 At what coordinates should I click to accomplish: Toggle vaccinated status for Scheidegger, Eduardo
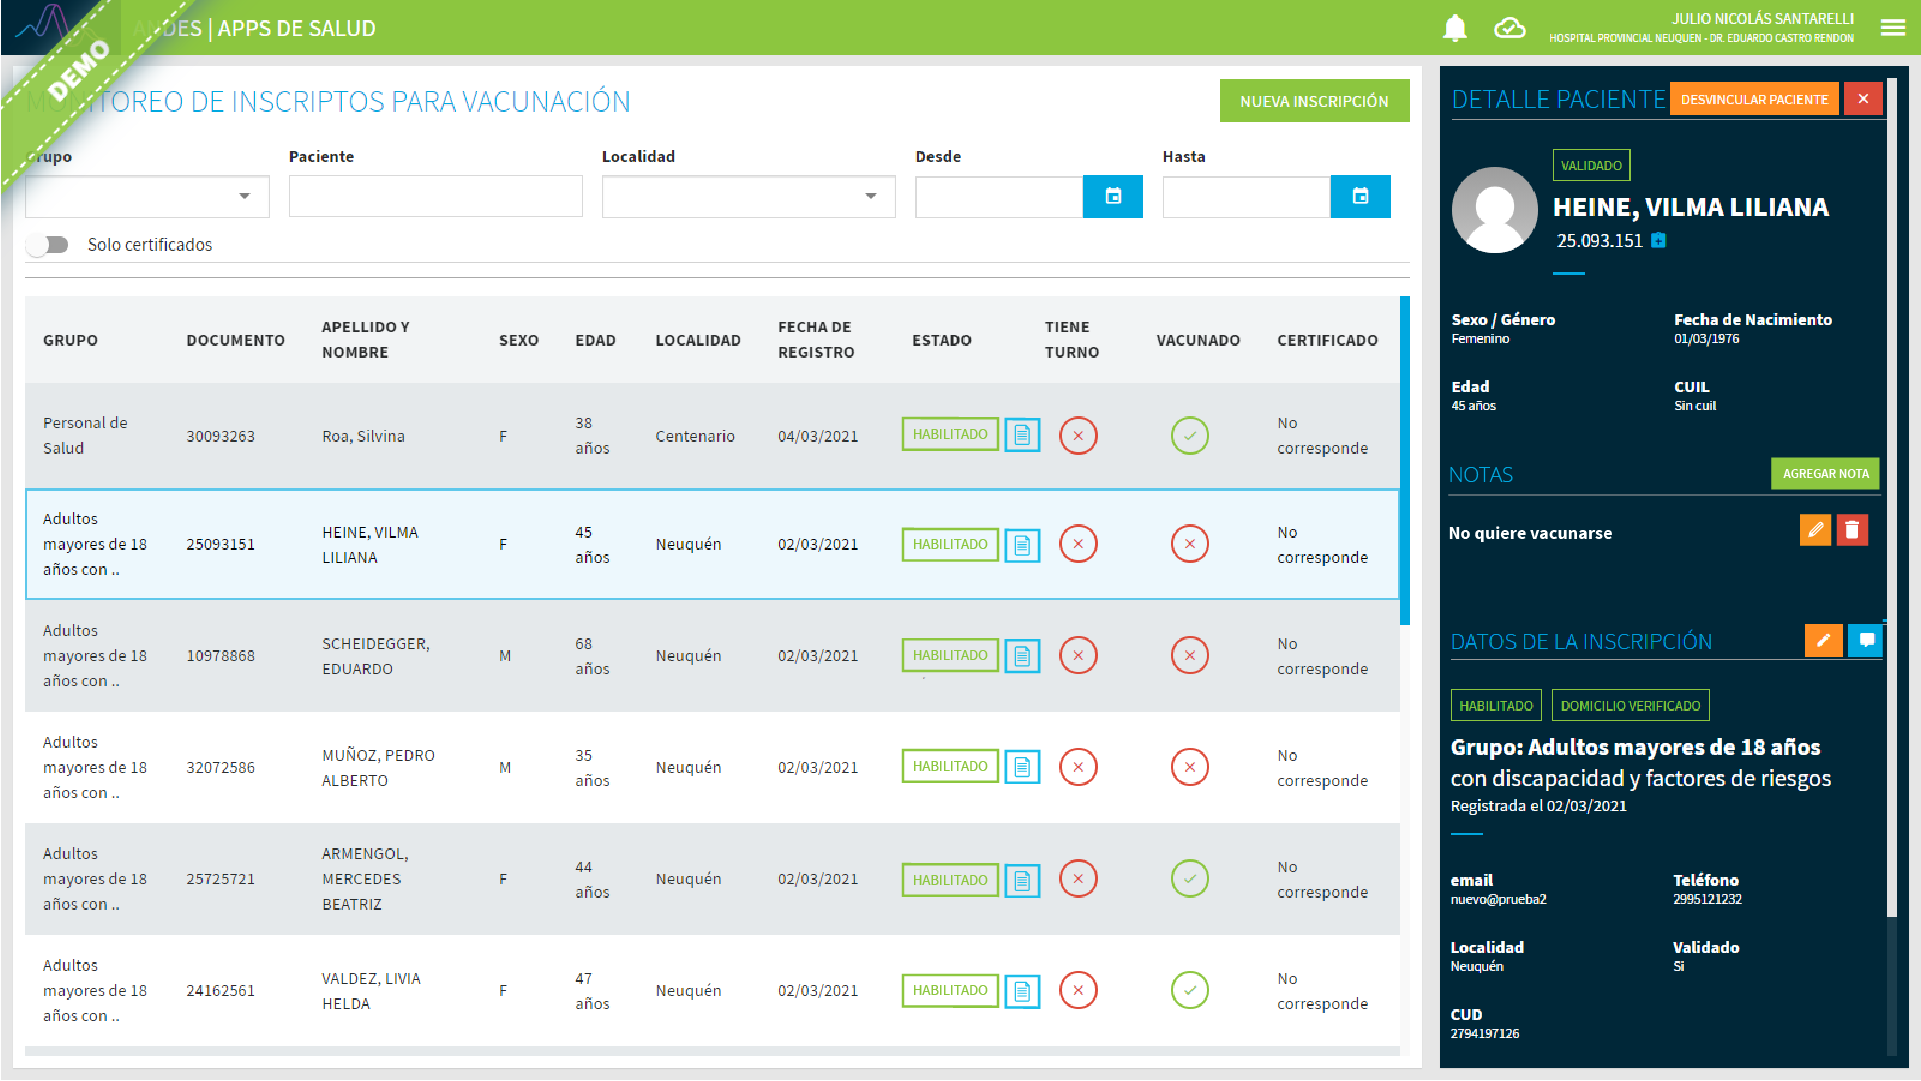click(x=1189, y=656)
